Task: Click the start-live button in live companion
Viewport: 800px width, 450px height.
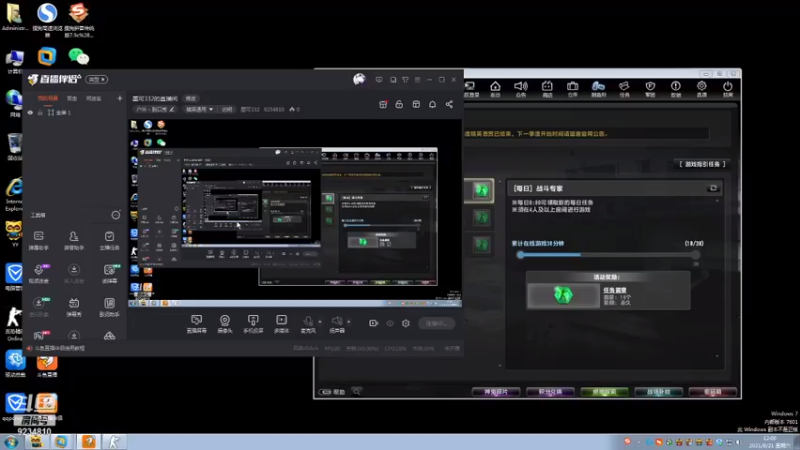Action: click(x=436, y=323)
